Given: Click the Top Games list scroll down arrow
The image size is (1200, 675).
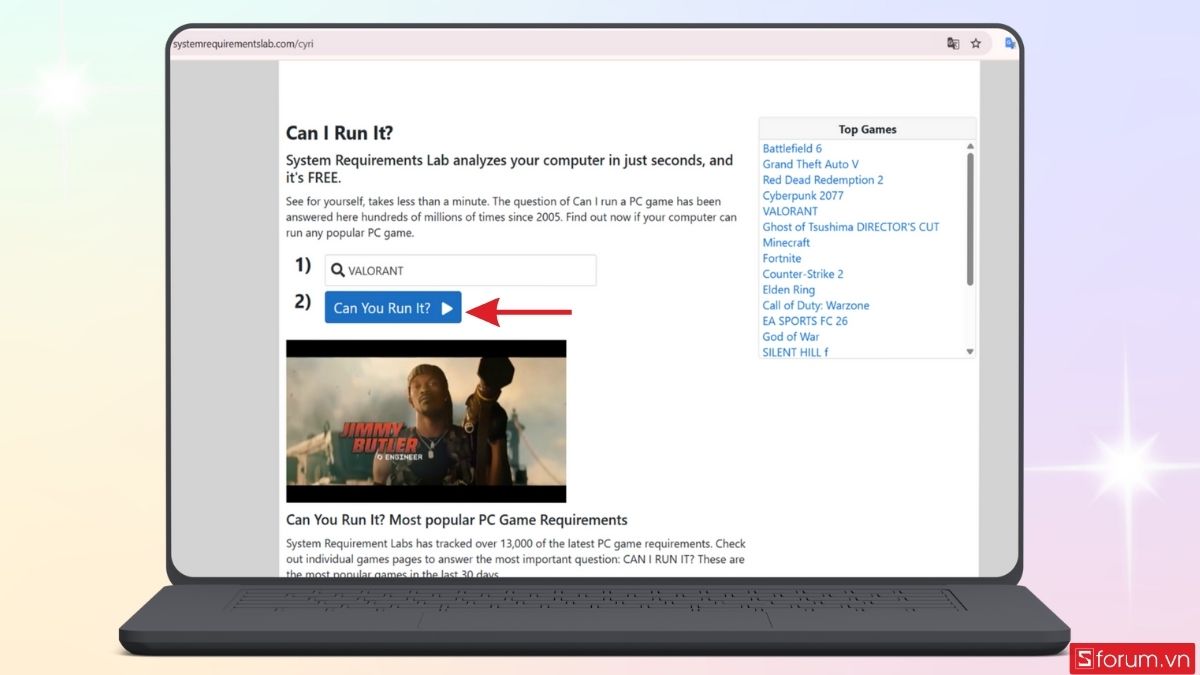Looking at the screenshot, I should coord(970,352).
